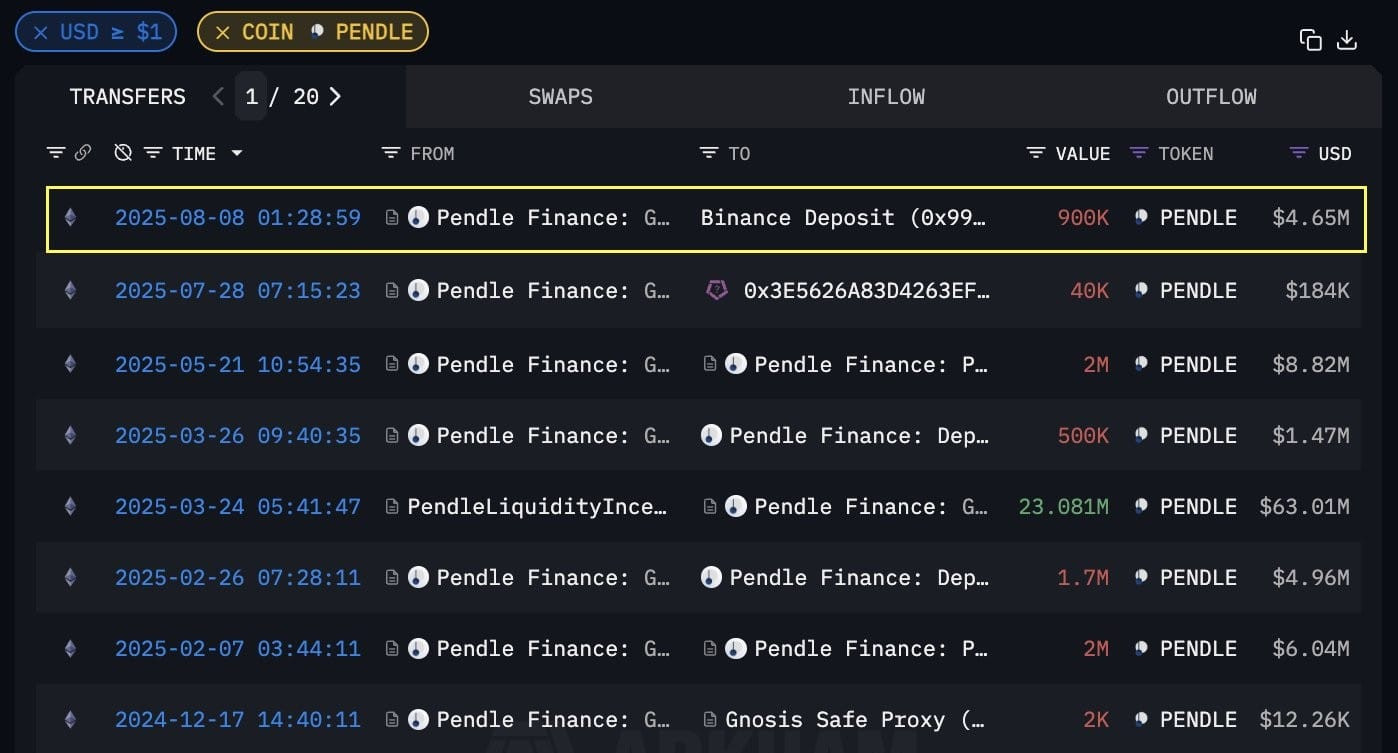Click the link icon in header row
This screenshot has height=753, width=1398.
click(x=83, y=153)
